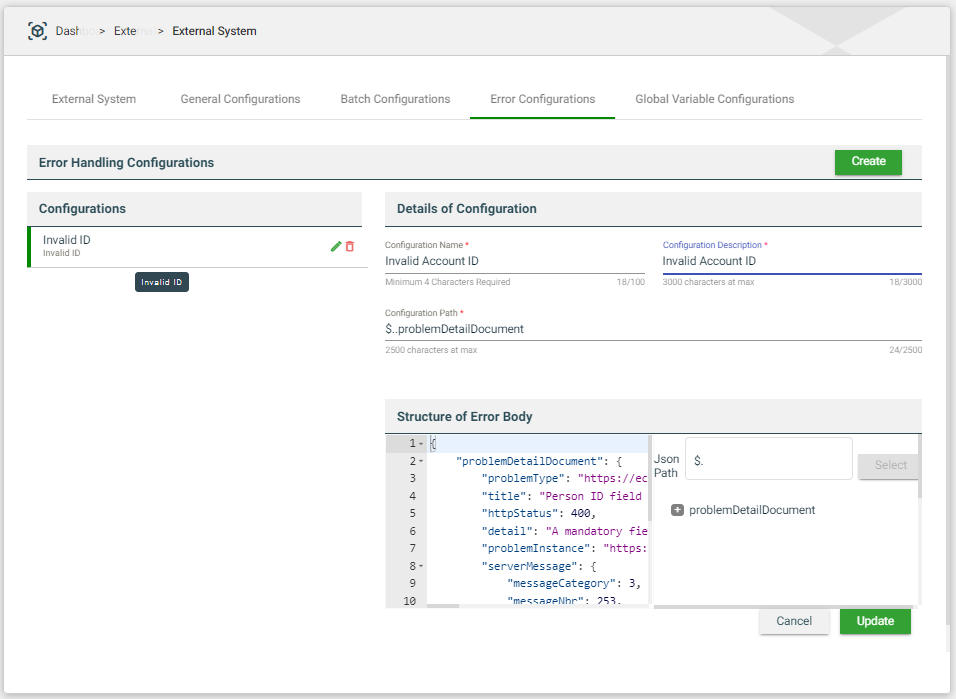Image resolution: width=956 pixels, height=699 pixels.
Task: Go to Batch Configurations tab
Action: (x=395, y=99)
